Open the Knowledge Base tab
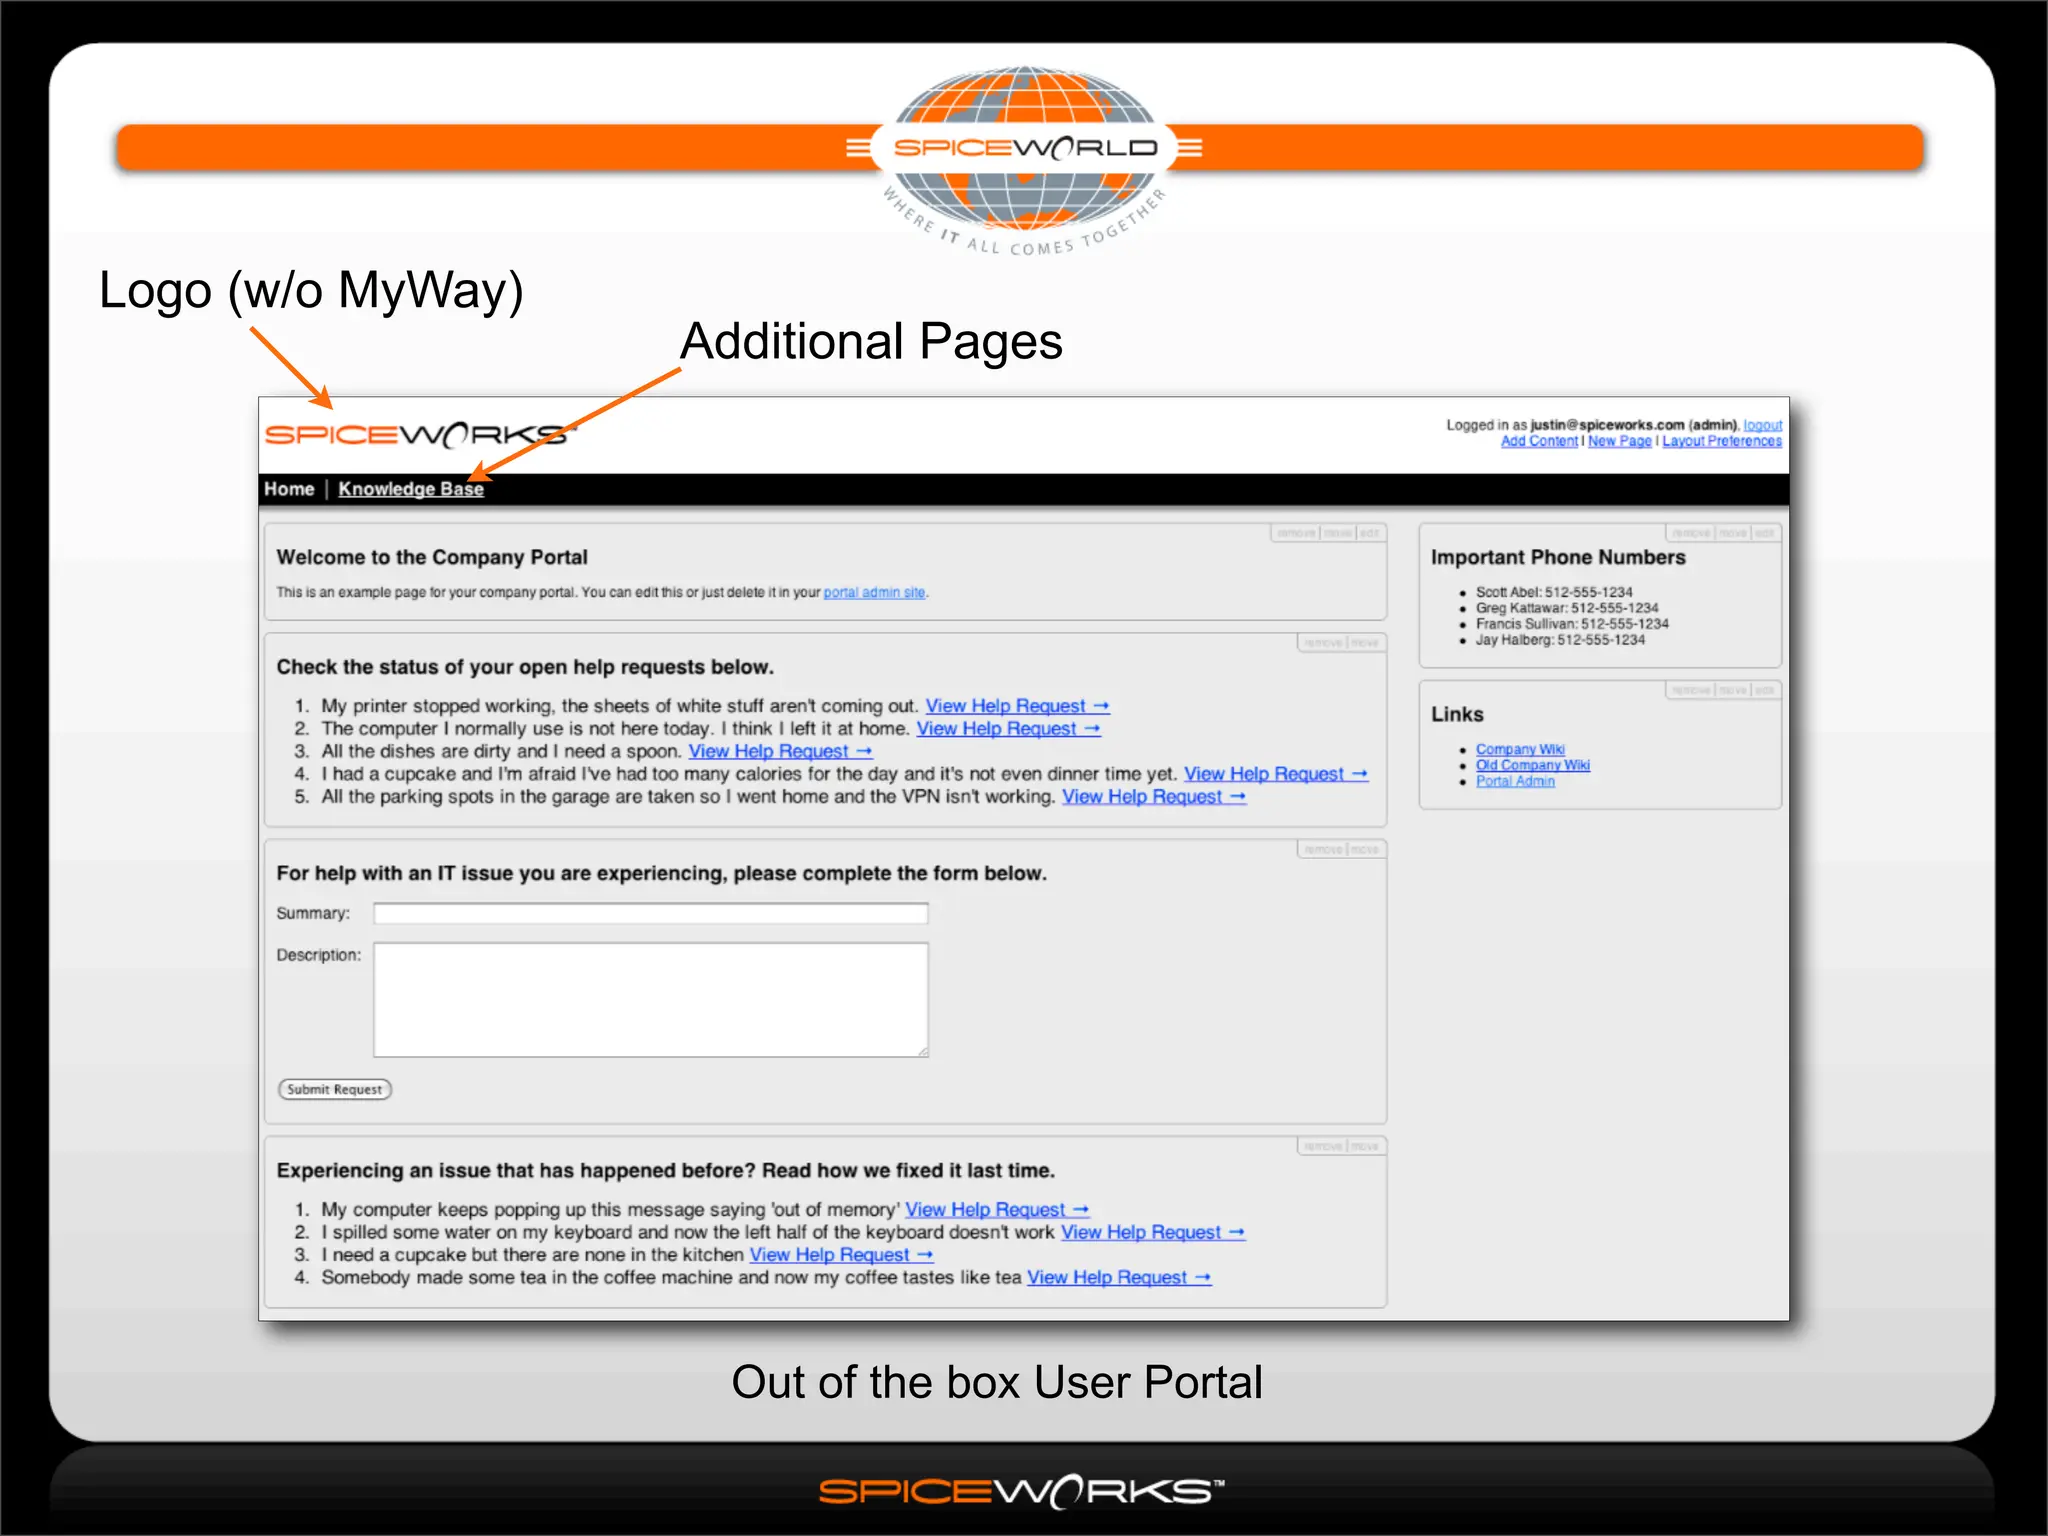The width and height of the screenshot is (2048, 1536). tap(411, 489)
